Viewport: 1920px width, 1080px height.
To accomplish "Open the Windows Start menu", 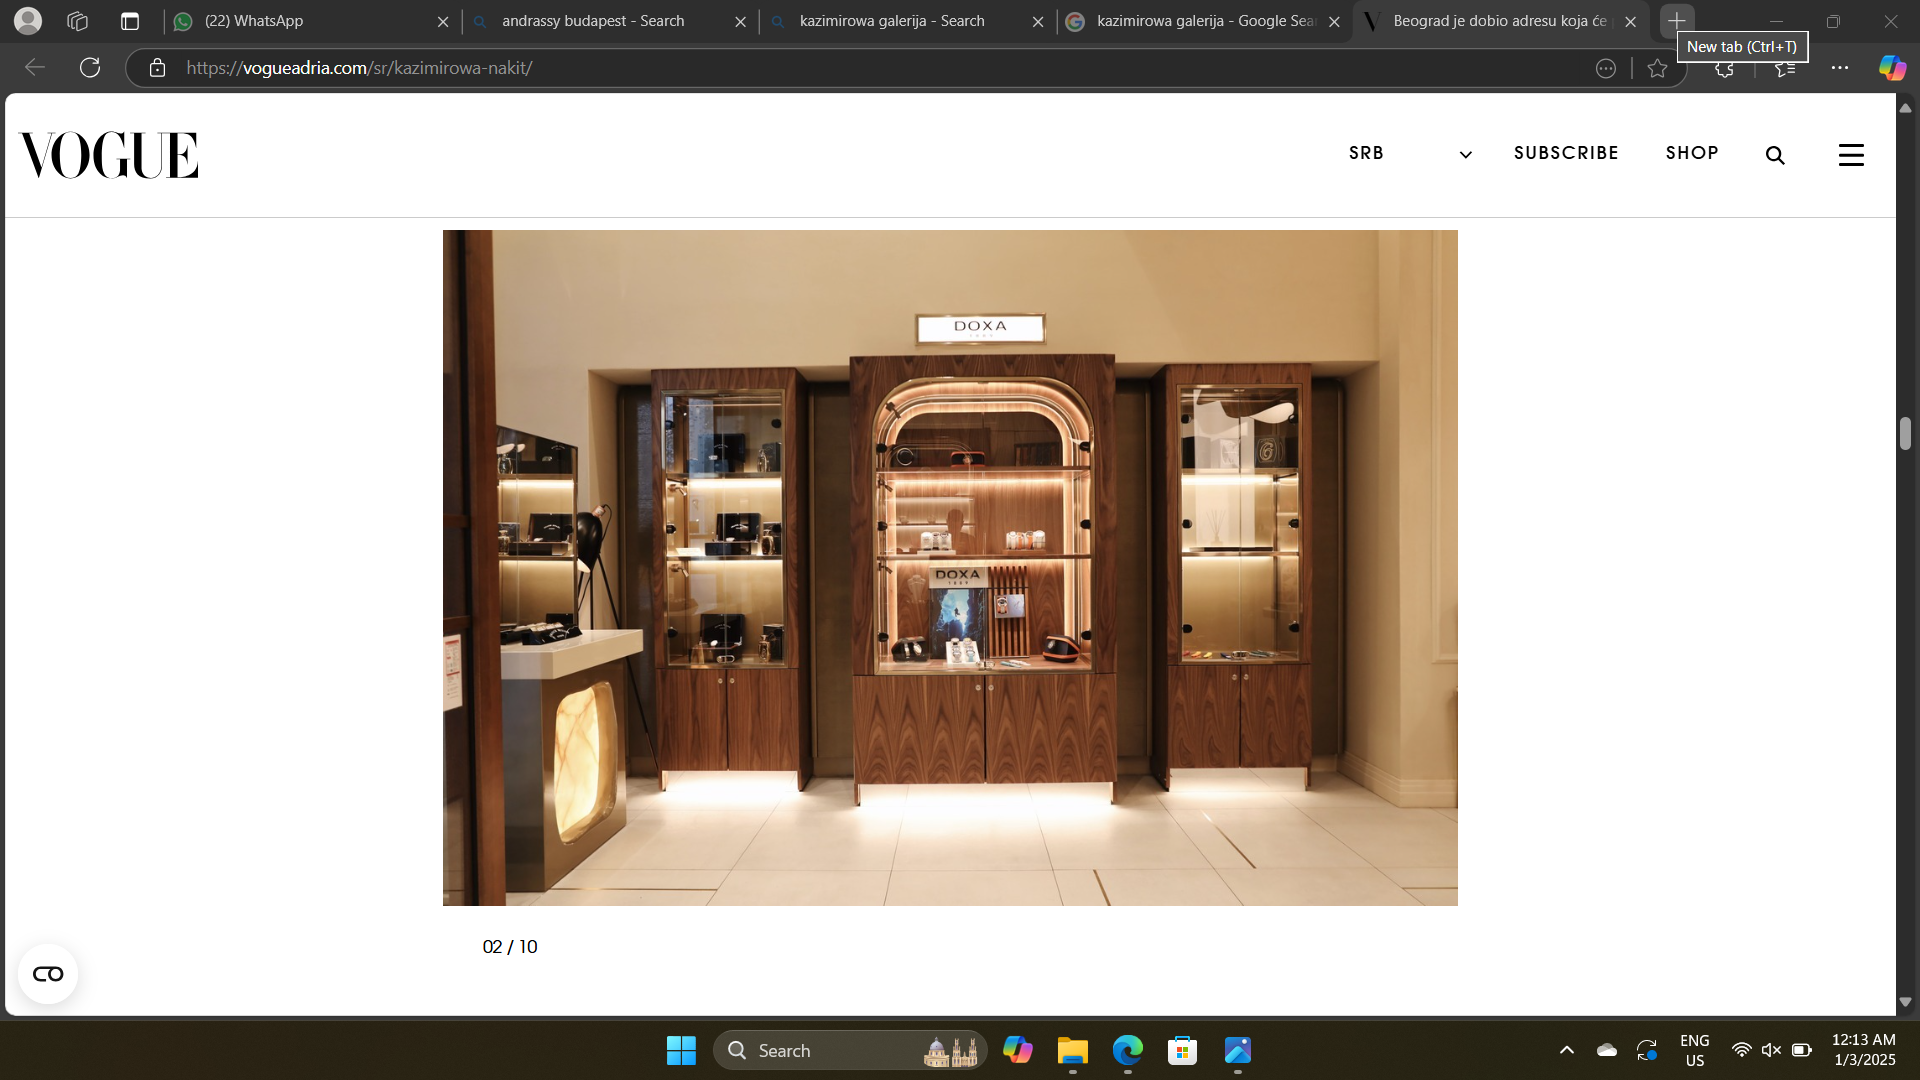I will pyautogui.click(x=681, y=1050).
